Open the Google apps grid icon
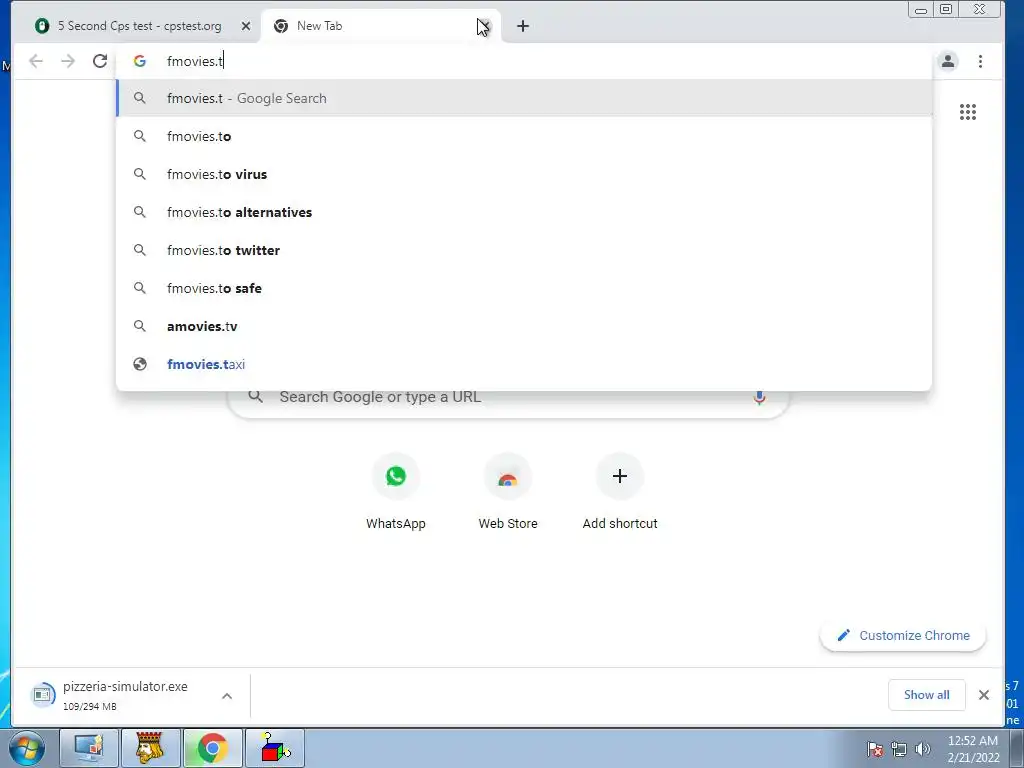 point(968,112)
